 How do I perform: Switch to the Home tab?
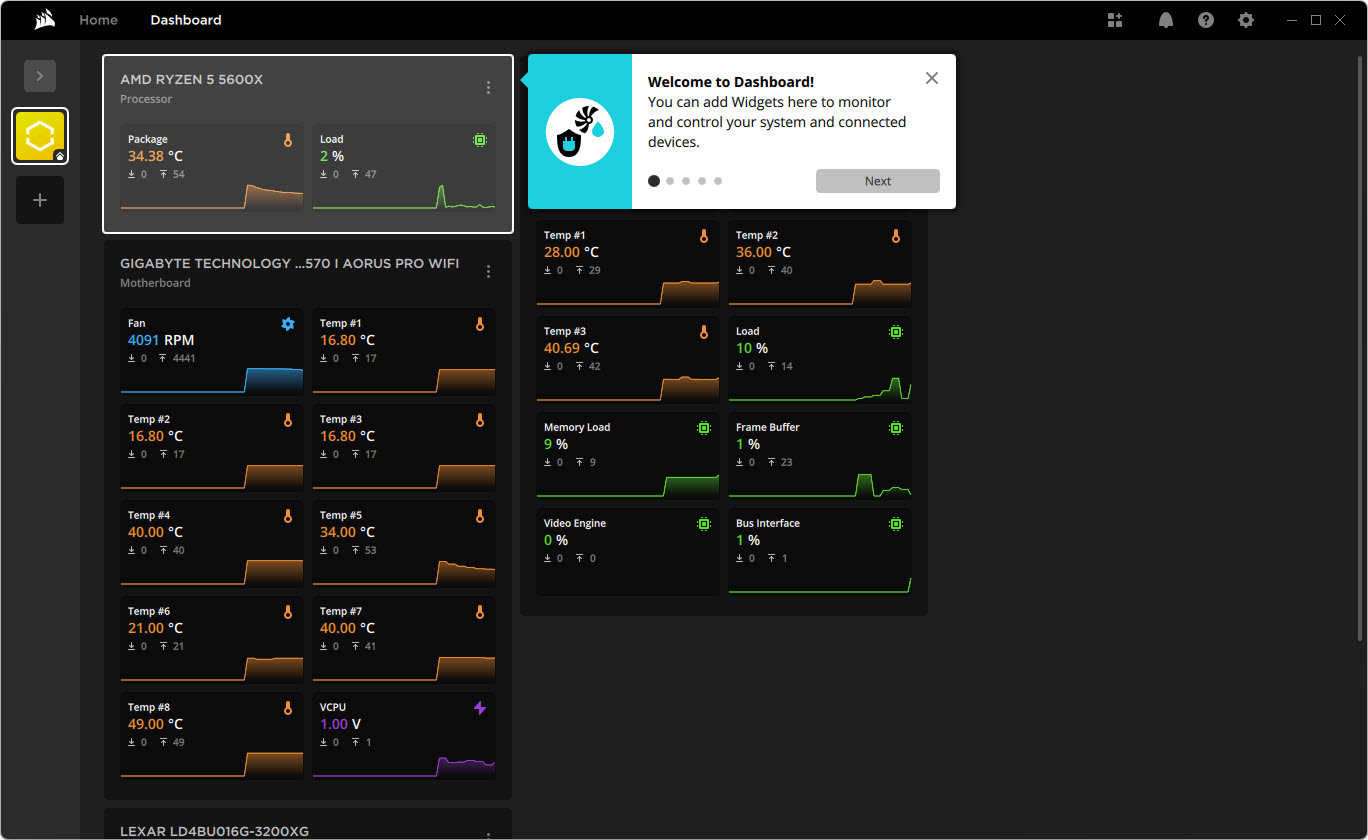(x=98, y=20)
